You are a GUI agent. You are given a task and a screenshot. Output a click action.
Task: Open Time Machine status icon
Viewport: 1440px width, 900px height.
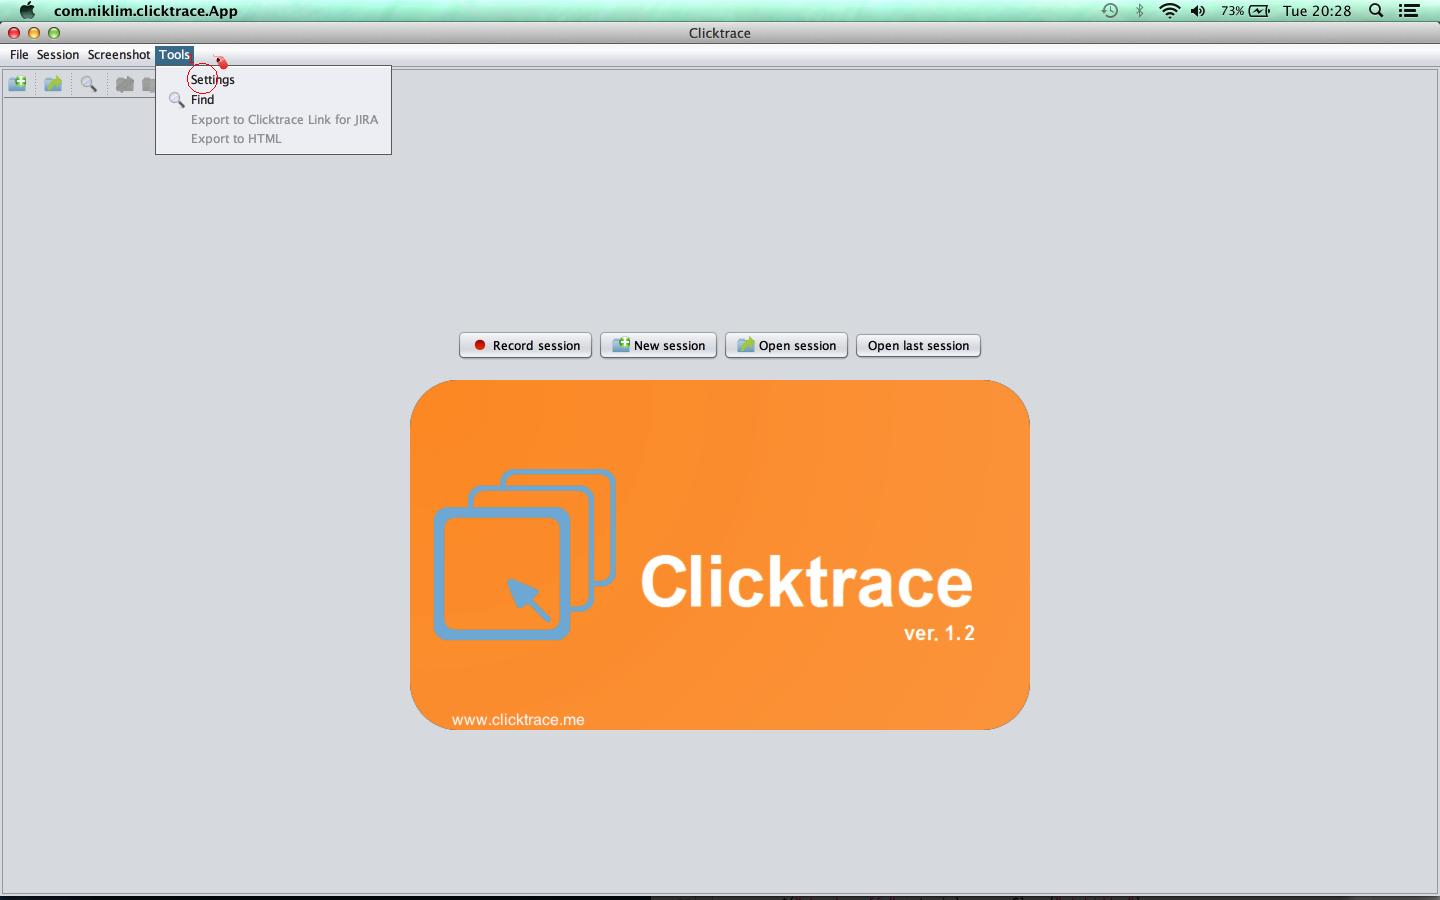(x=1110, y=11)
